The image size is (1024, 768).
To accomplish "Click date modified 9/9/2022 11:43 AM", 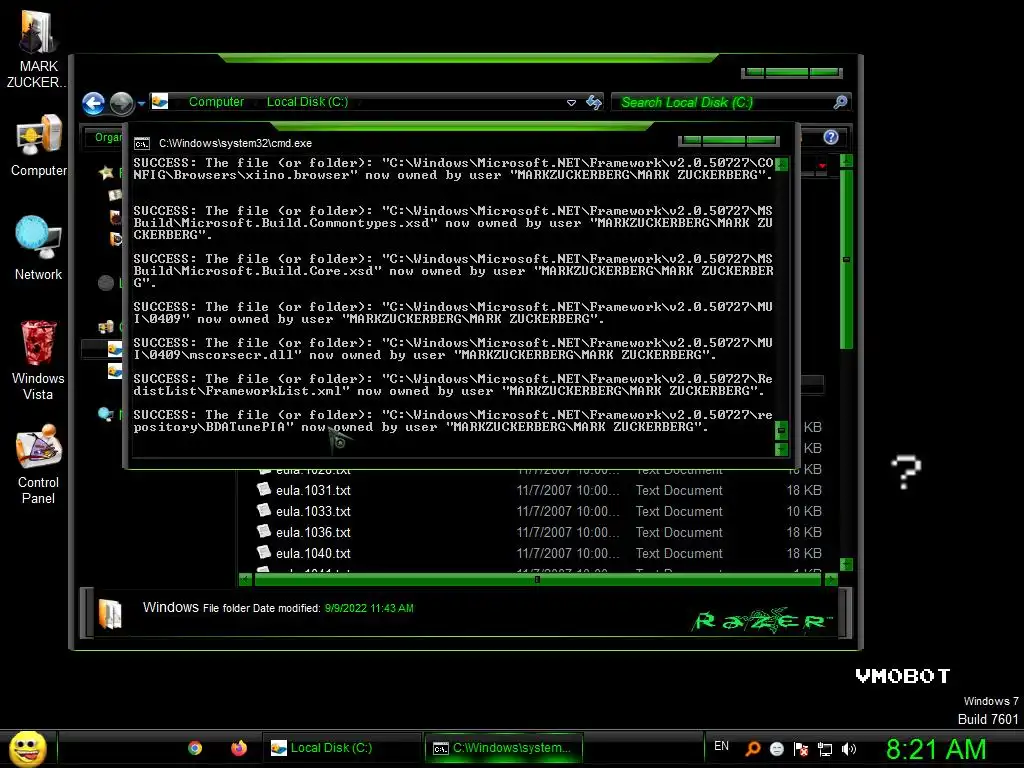I will click(369, 608).
